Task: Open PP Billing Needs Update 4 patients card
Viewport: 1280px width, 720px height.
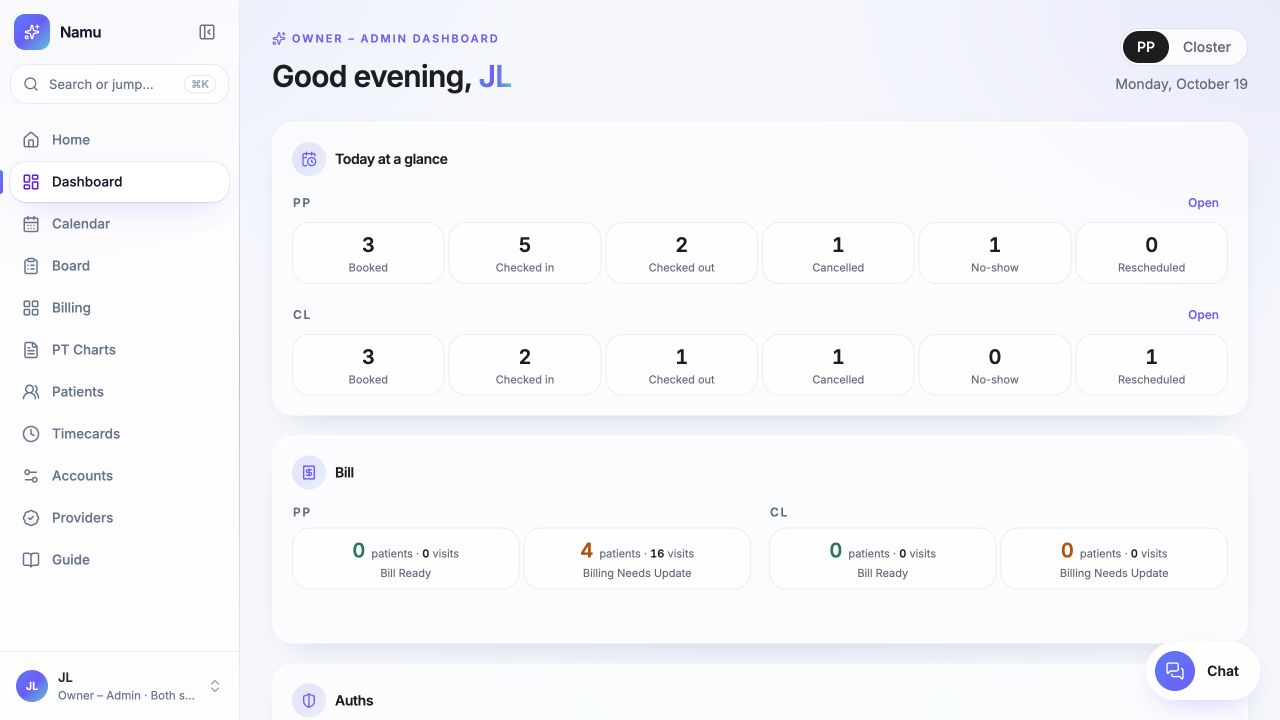Action: pyautogui.click(x=637, y=559)
